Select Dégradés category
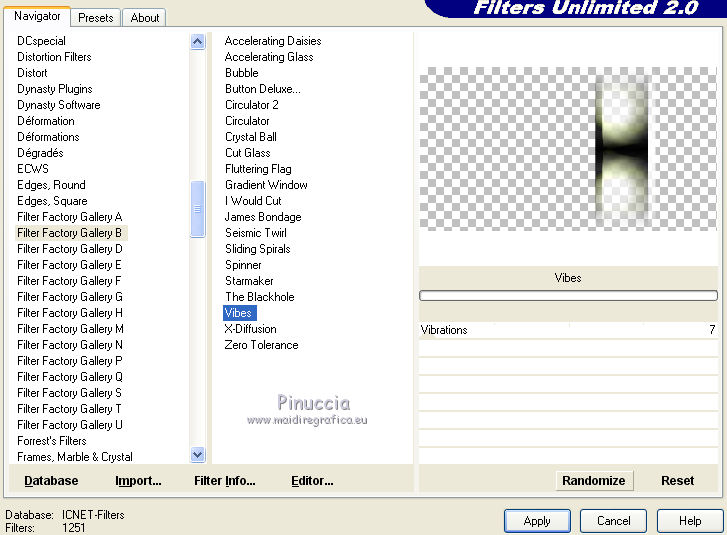Viewport: 727px width, 535px height. click(40, 153)
